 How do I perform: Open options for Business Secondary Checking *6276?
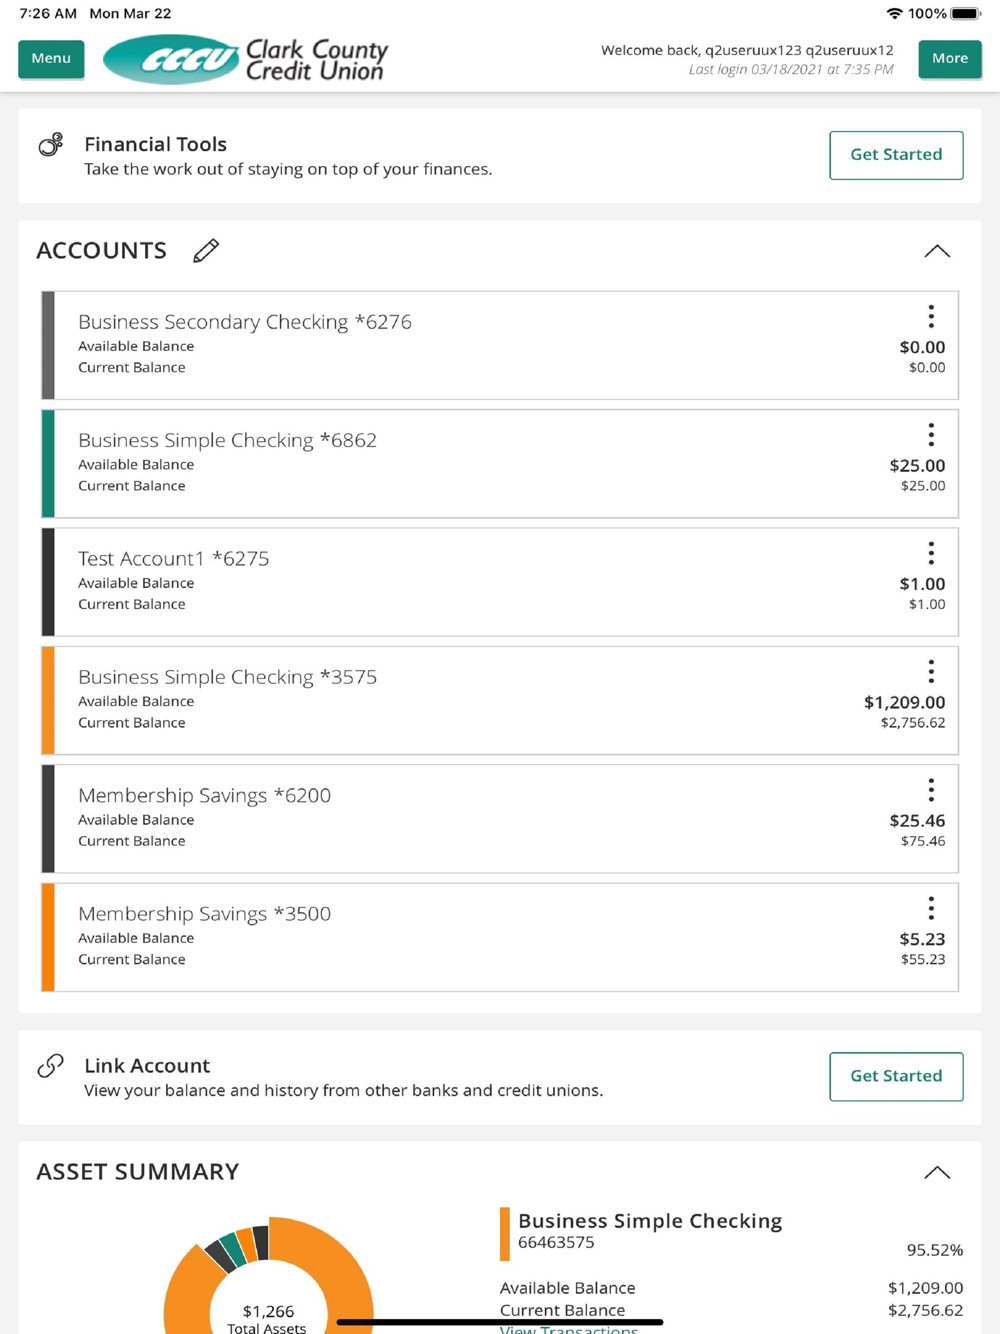(931, 317)
